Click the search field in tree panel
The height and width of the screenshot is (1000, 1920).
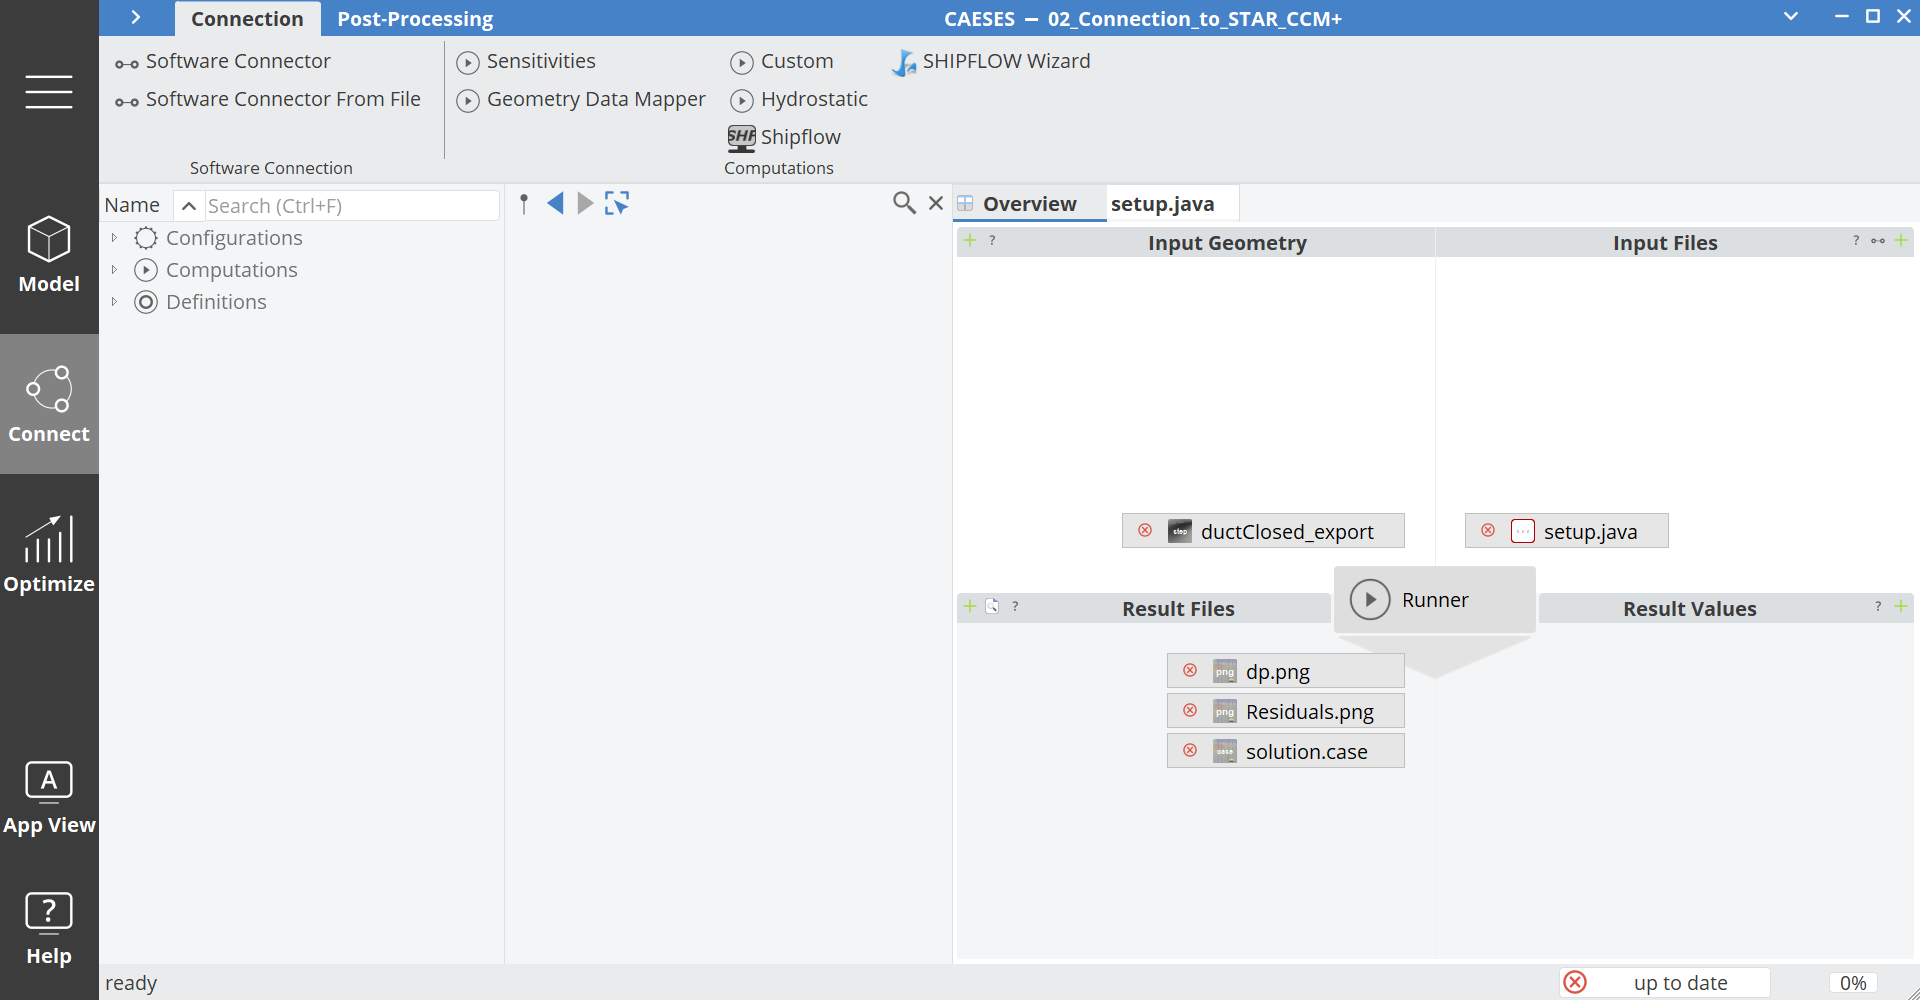351,206
